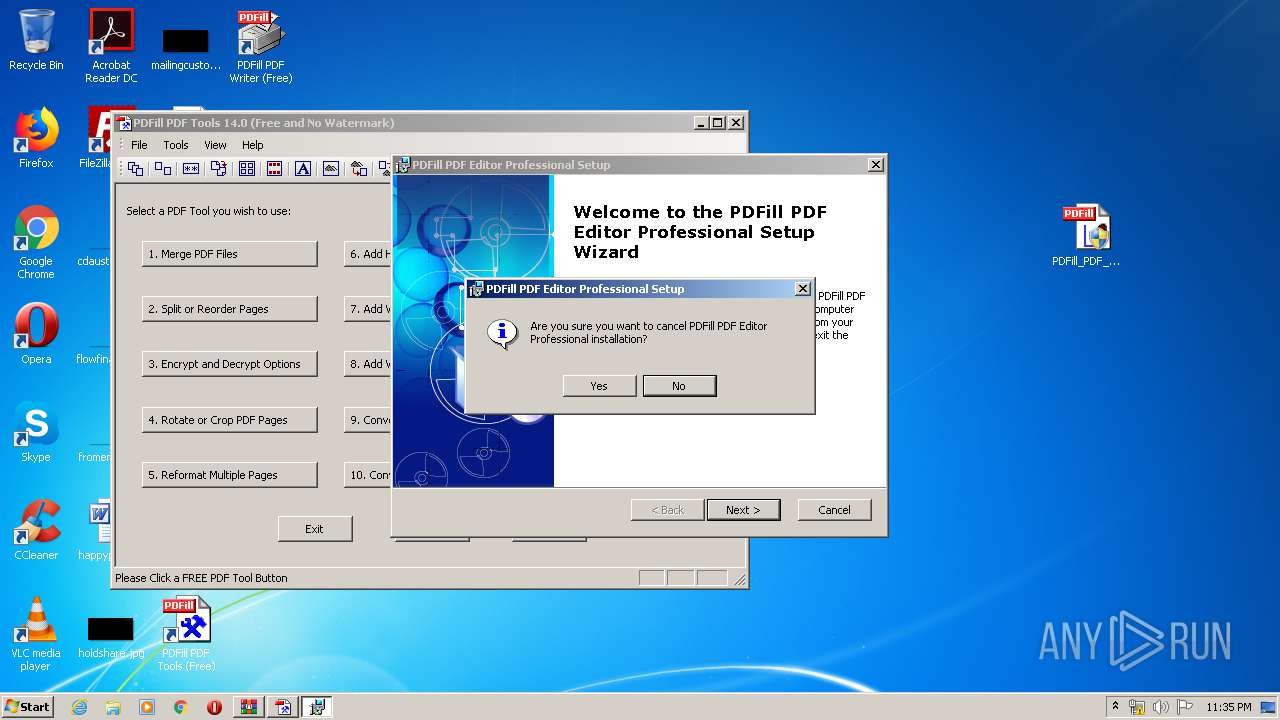This screenshot has height=720, width=1280.
Task: Open Windows Explorer folder from taskbar
Action: pyautogui.click(x=113, y=707)
